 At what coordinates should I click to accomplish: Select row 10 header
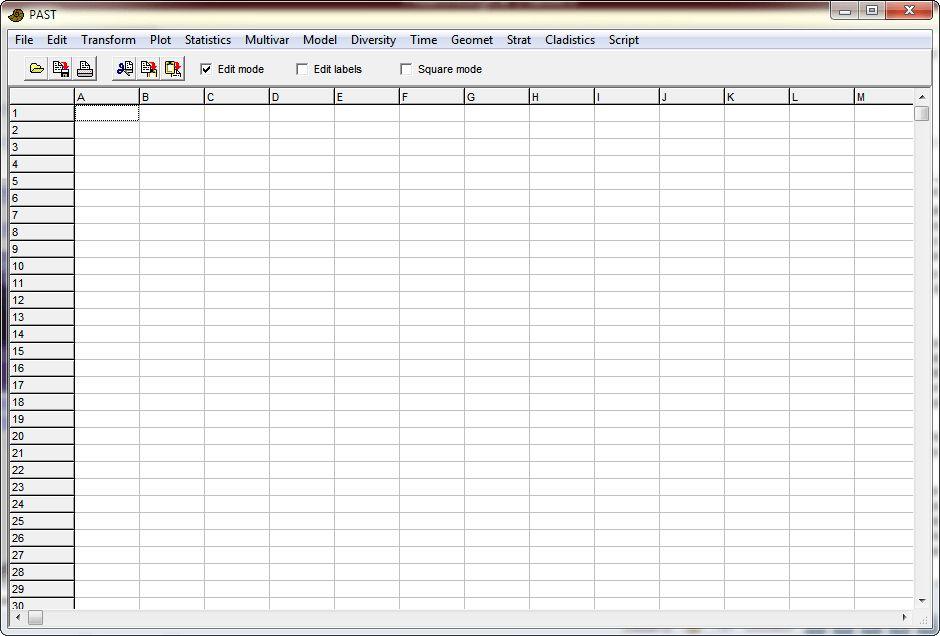pos(42,266)
